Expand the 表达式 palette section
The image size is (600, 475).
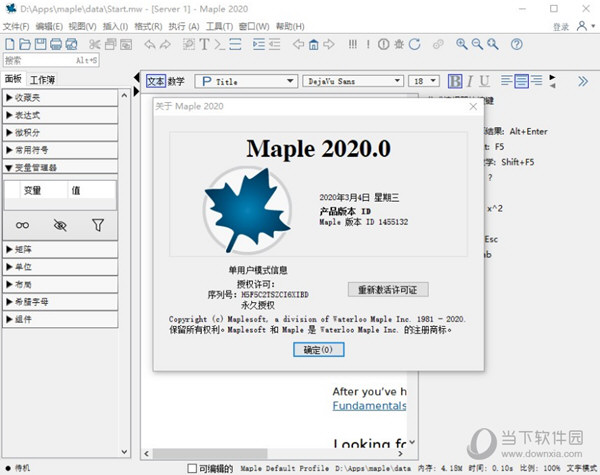pos(60,115)
